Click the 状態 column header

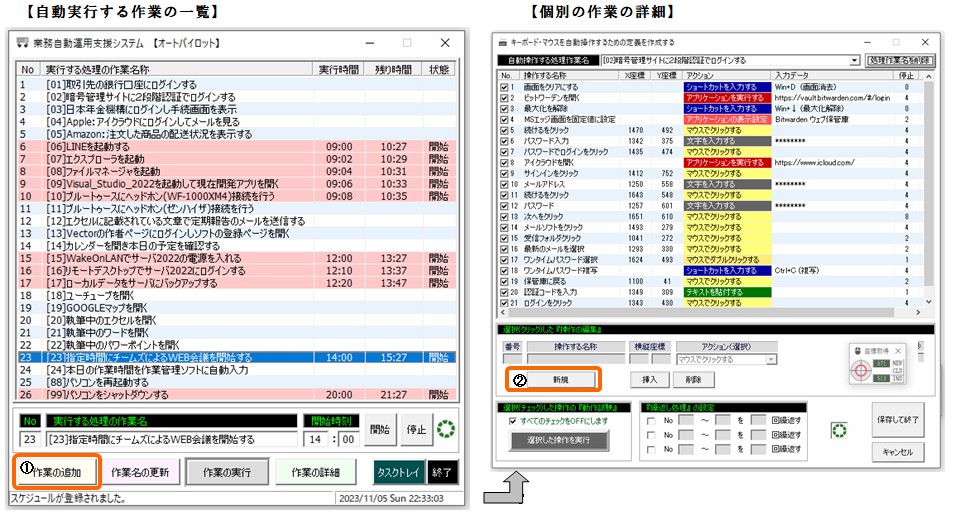click(x=439, y=69)
